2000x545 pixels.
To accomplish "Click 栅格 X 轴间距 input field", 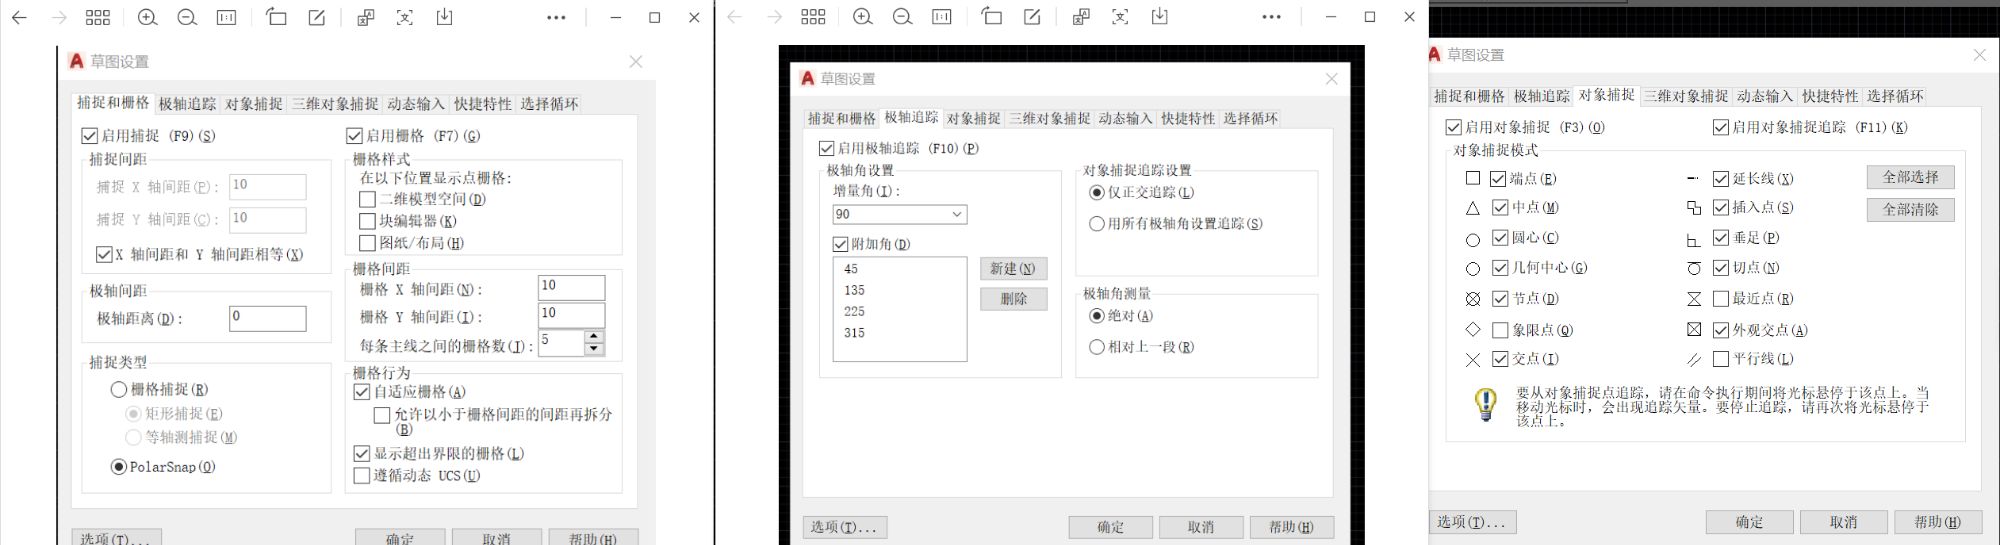I will [571, 288].
